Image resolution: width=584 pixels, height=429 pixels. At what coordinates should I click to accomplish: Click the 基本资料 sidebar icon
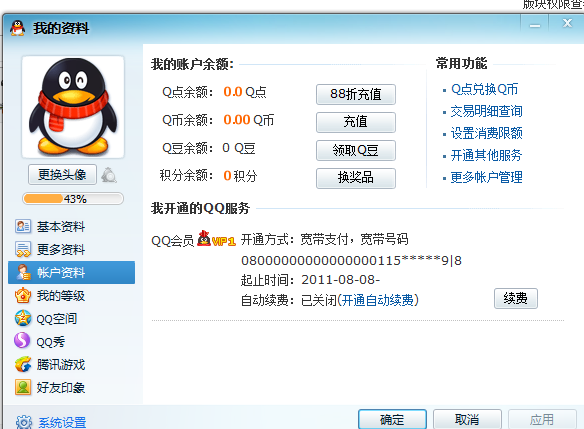[x=23, y=226]
